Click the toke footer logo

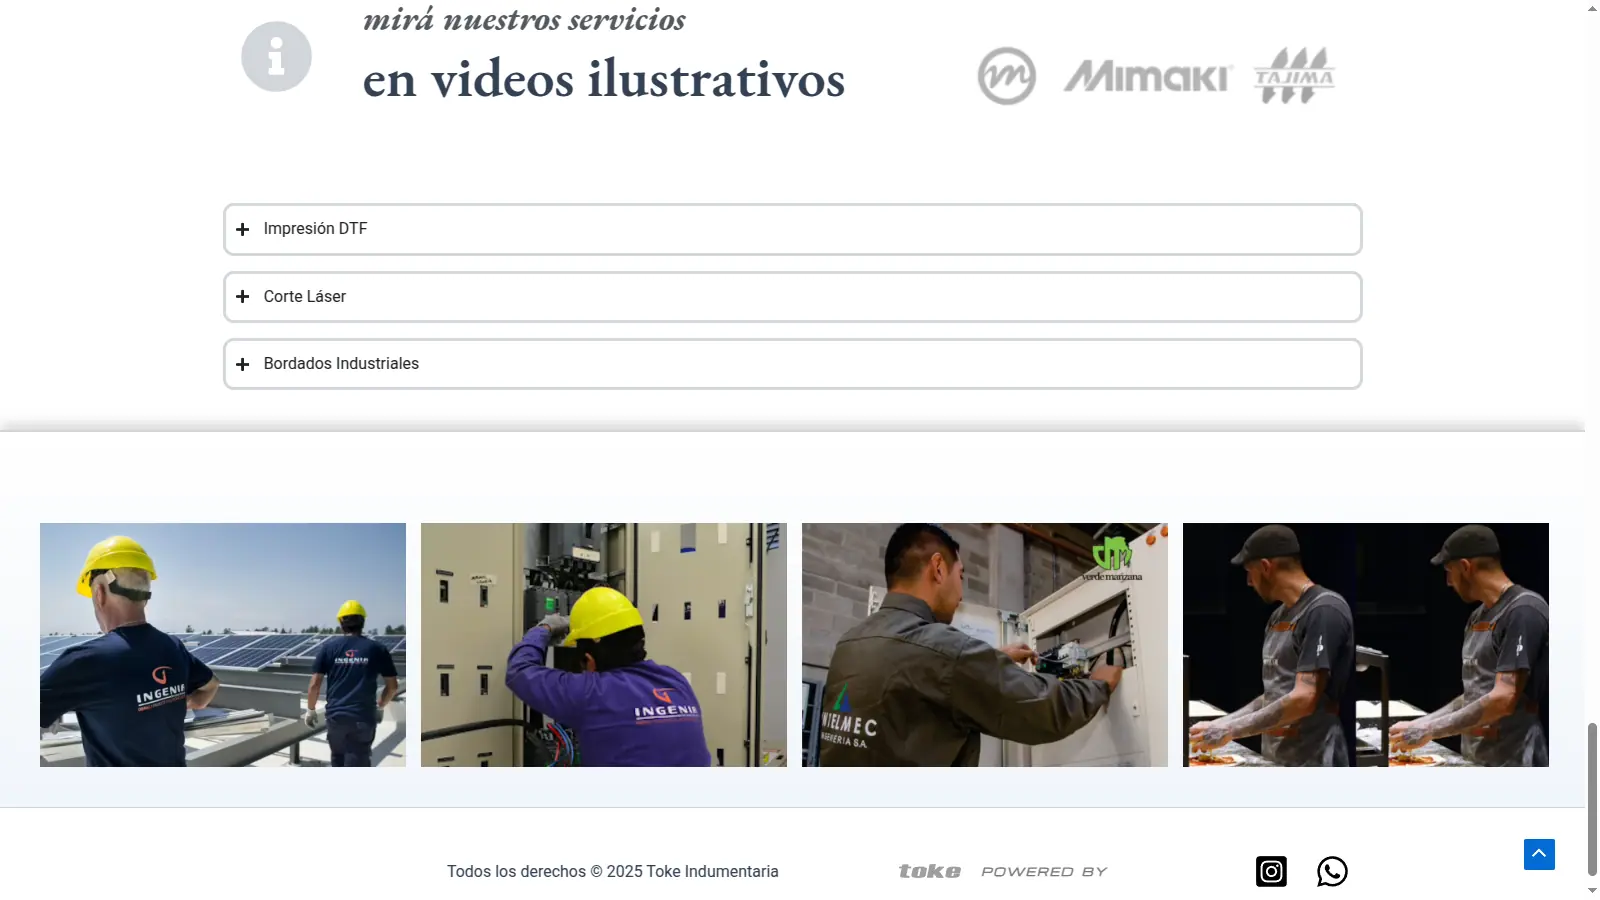(929, 872)
